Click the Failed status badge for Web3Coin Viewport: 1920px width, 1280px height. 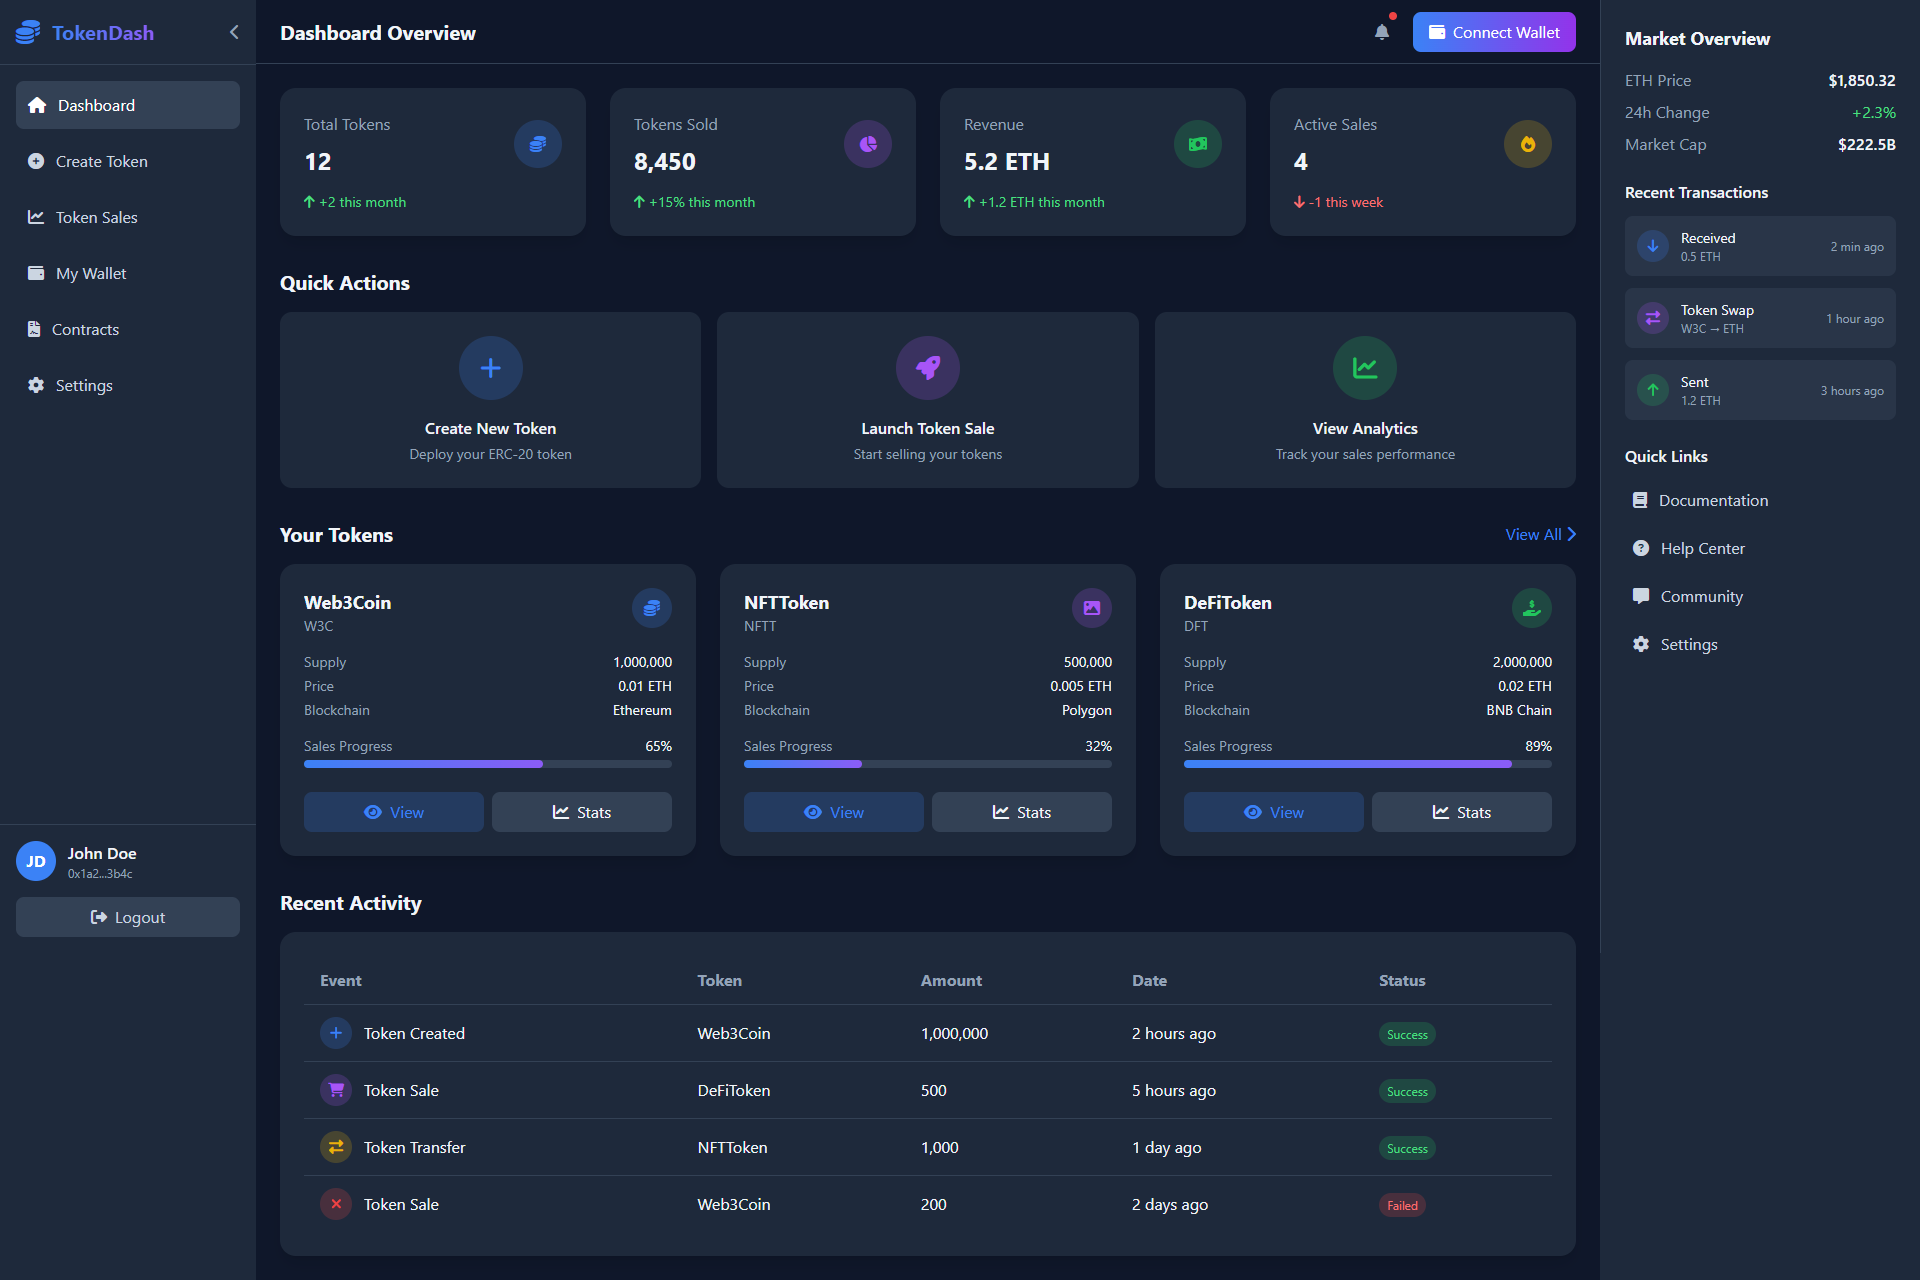tap(1403, 1204)
